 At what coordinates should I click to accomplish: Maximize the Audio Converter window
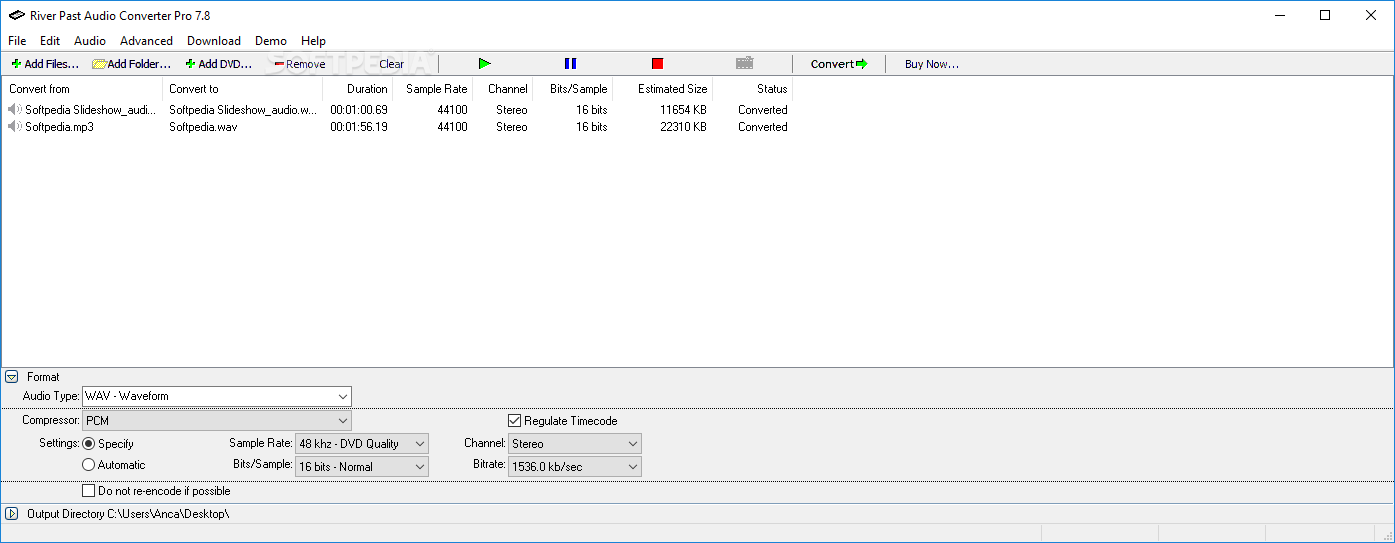tap(1325, 15)
